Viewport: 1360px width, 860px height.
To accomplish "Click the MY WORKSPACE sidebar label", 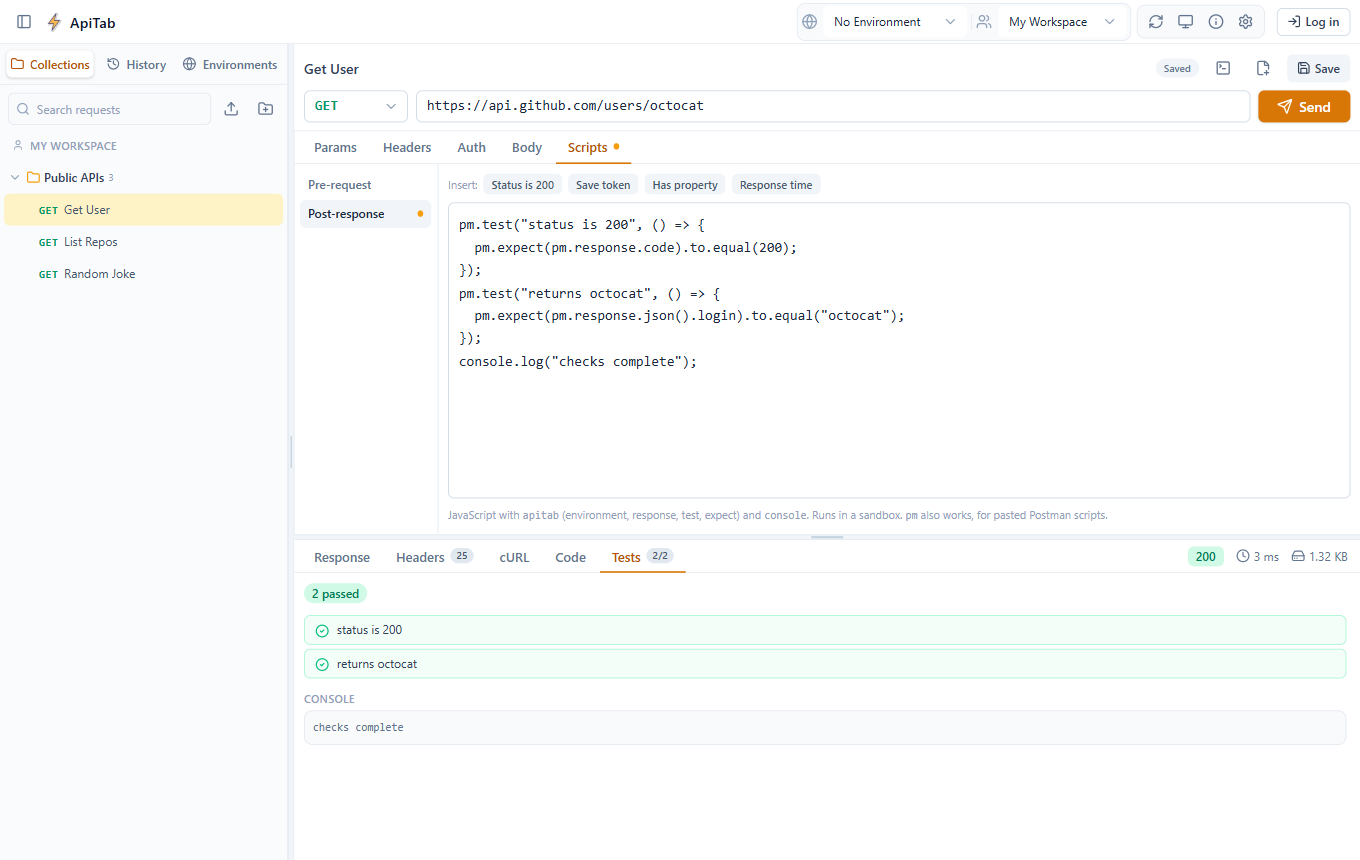I will [73, 146].
